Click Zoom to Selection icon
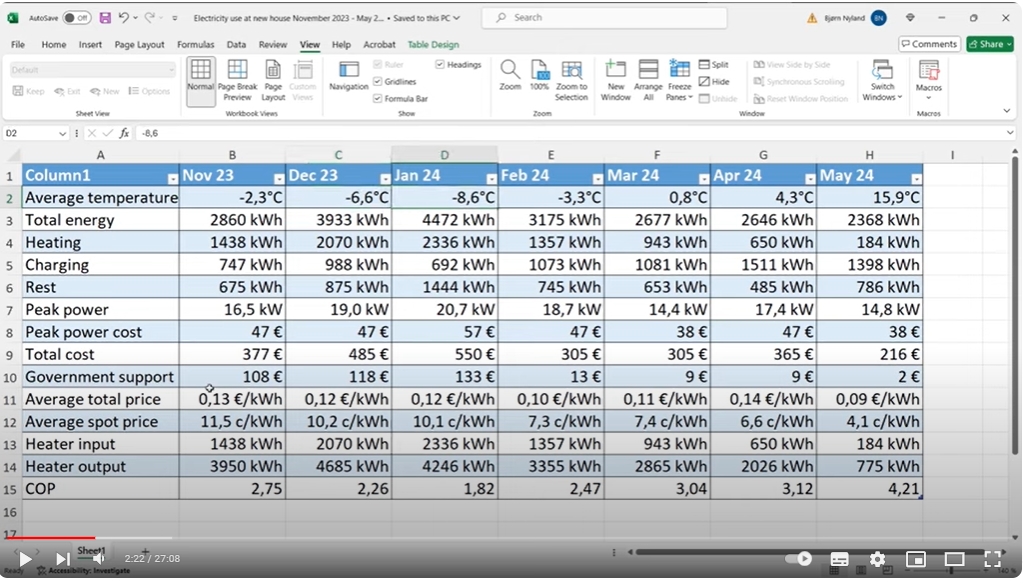This screenshot has height=583, width=1023. click(x=571, y=80)
